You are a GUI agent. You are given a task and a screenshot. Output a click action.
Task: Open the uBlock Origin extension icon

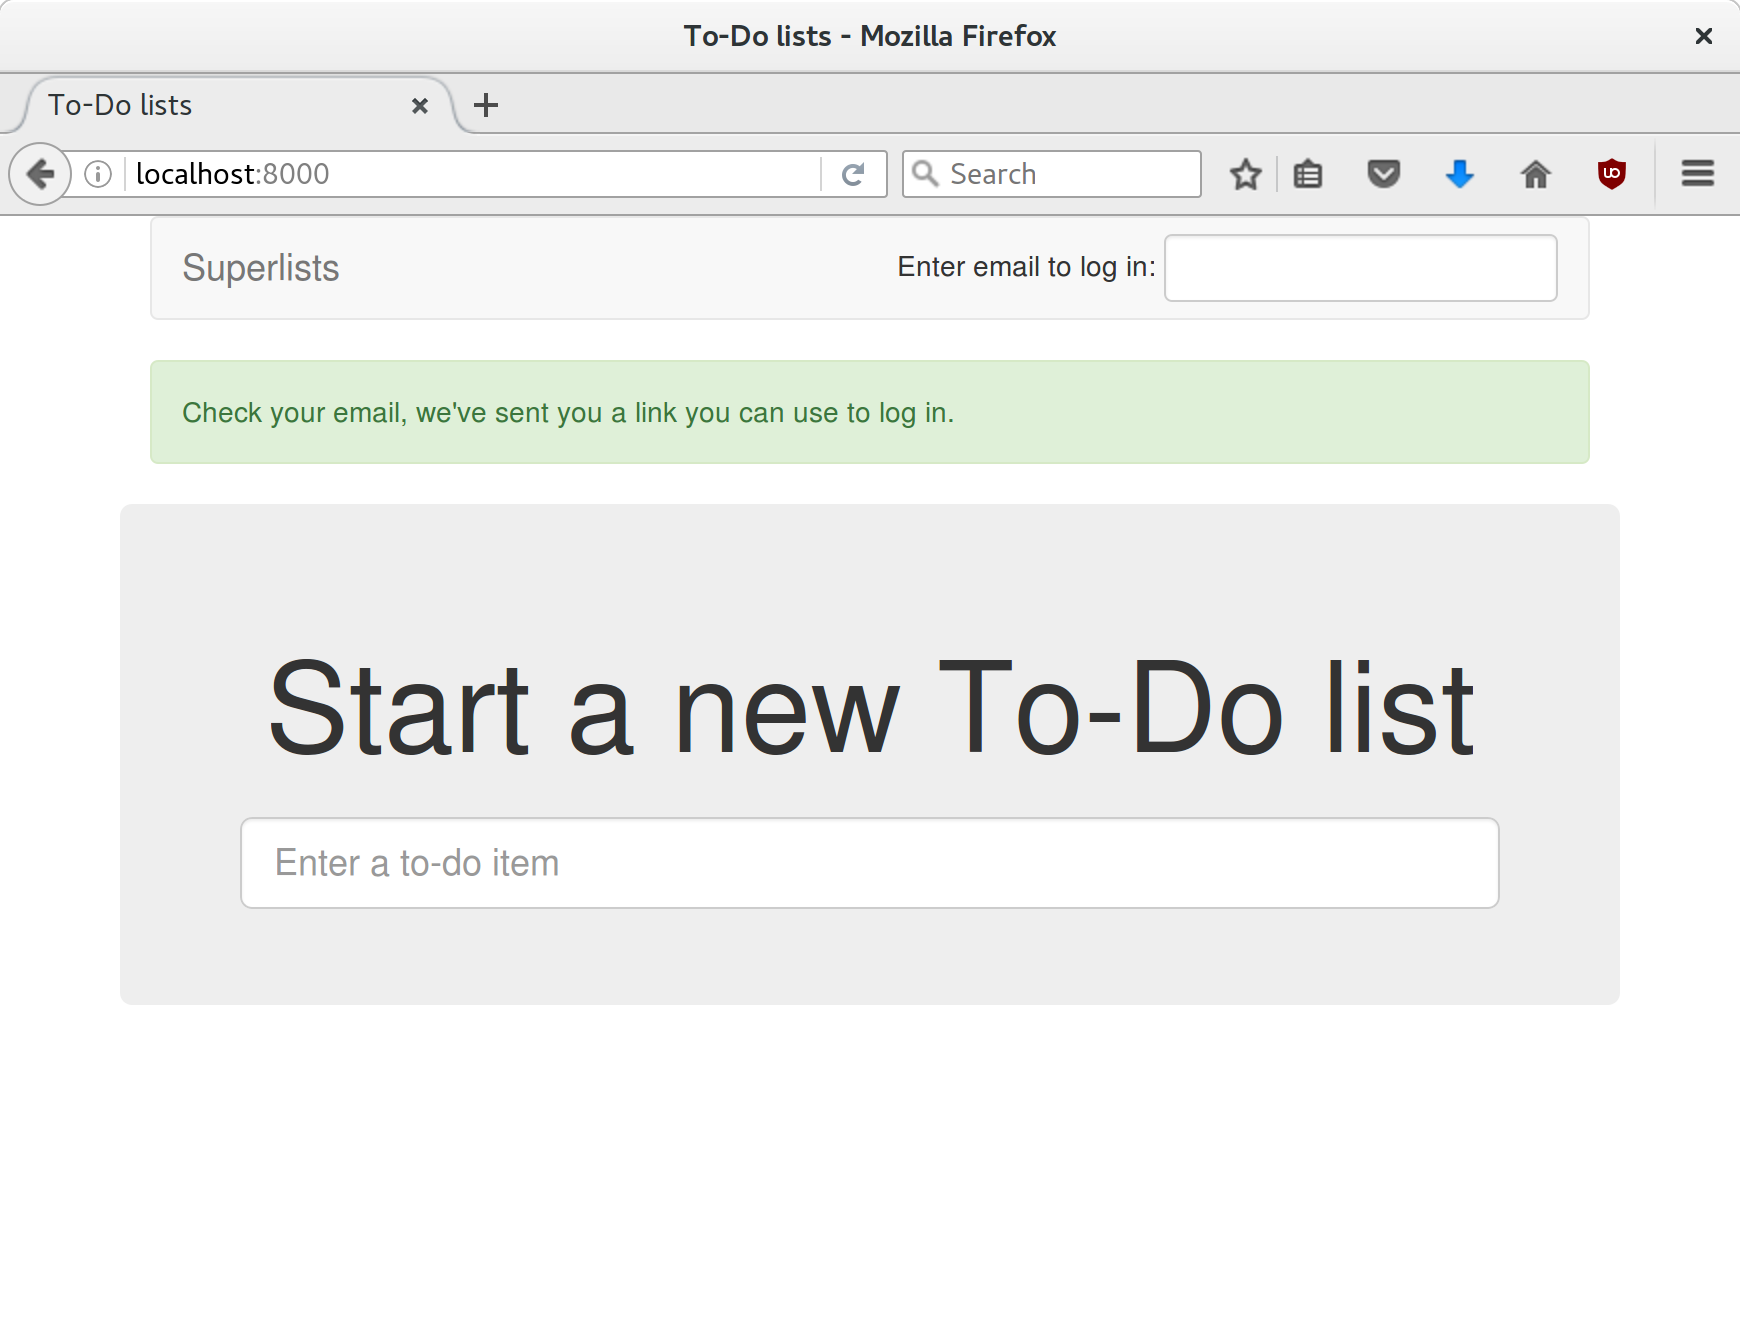[1612, 174]
